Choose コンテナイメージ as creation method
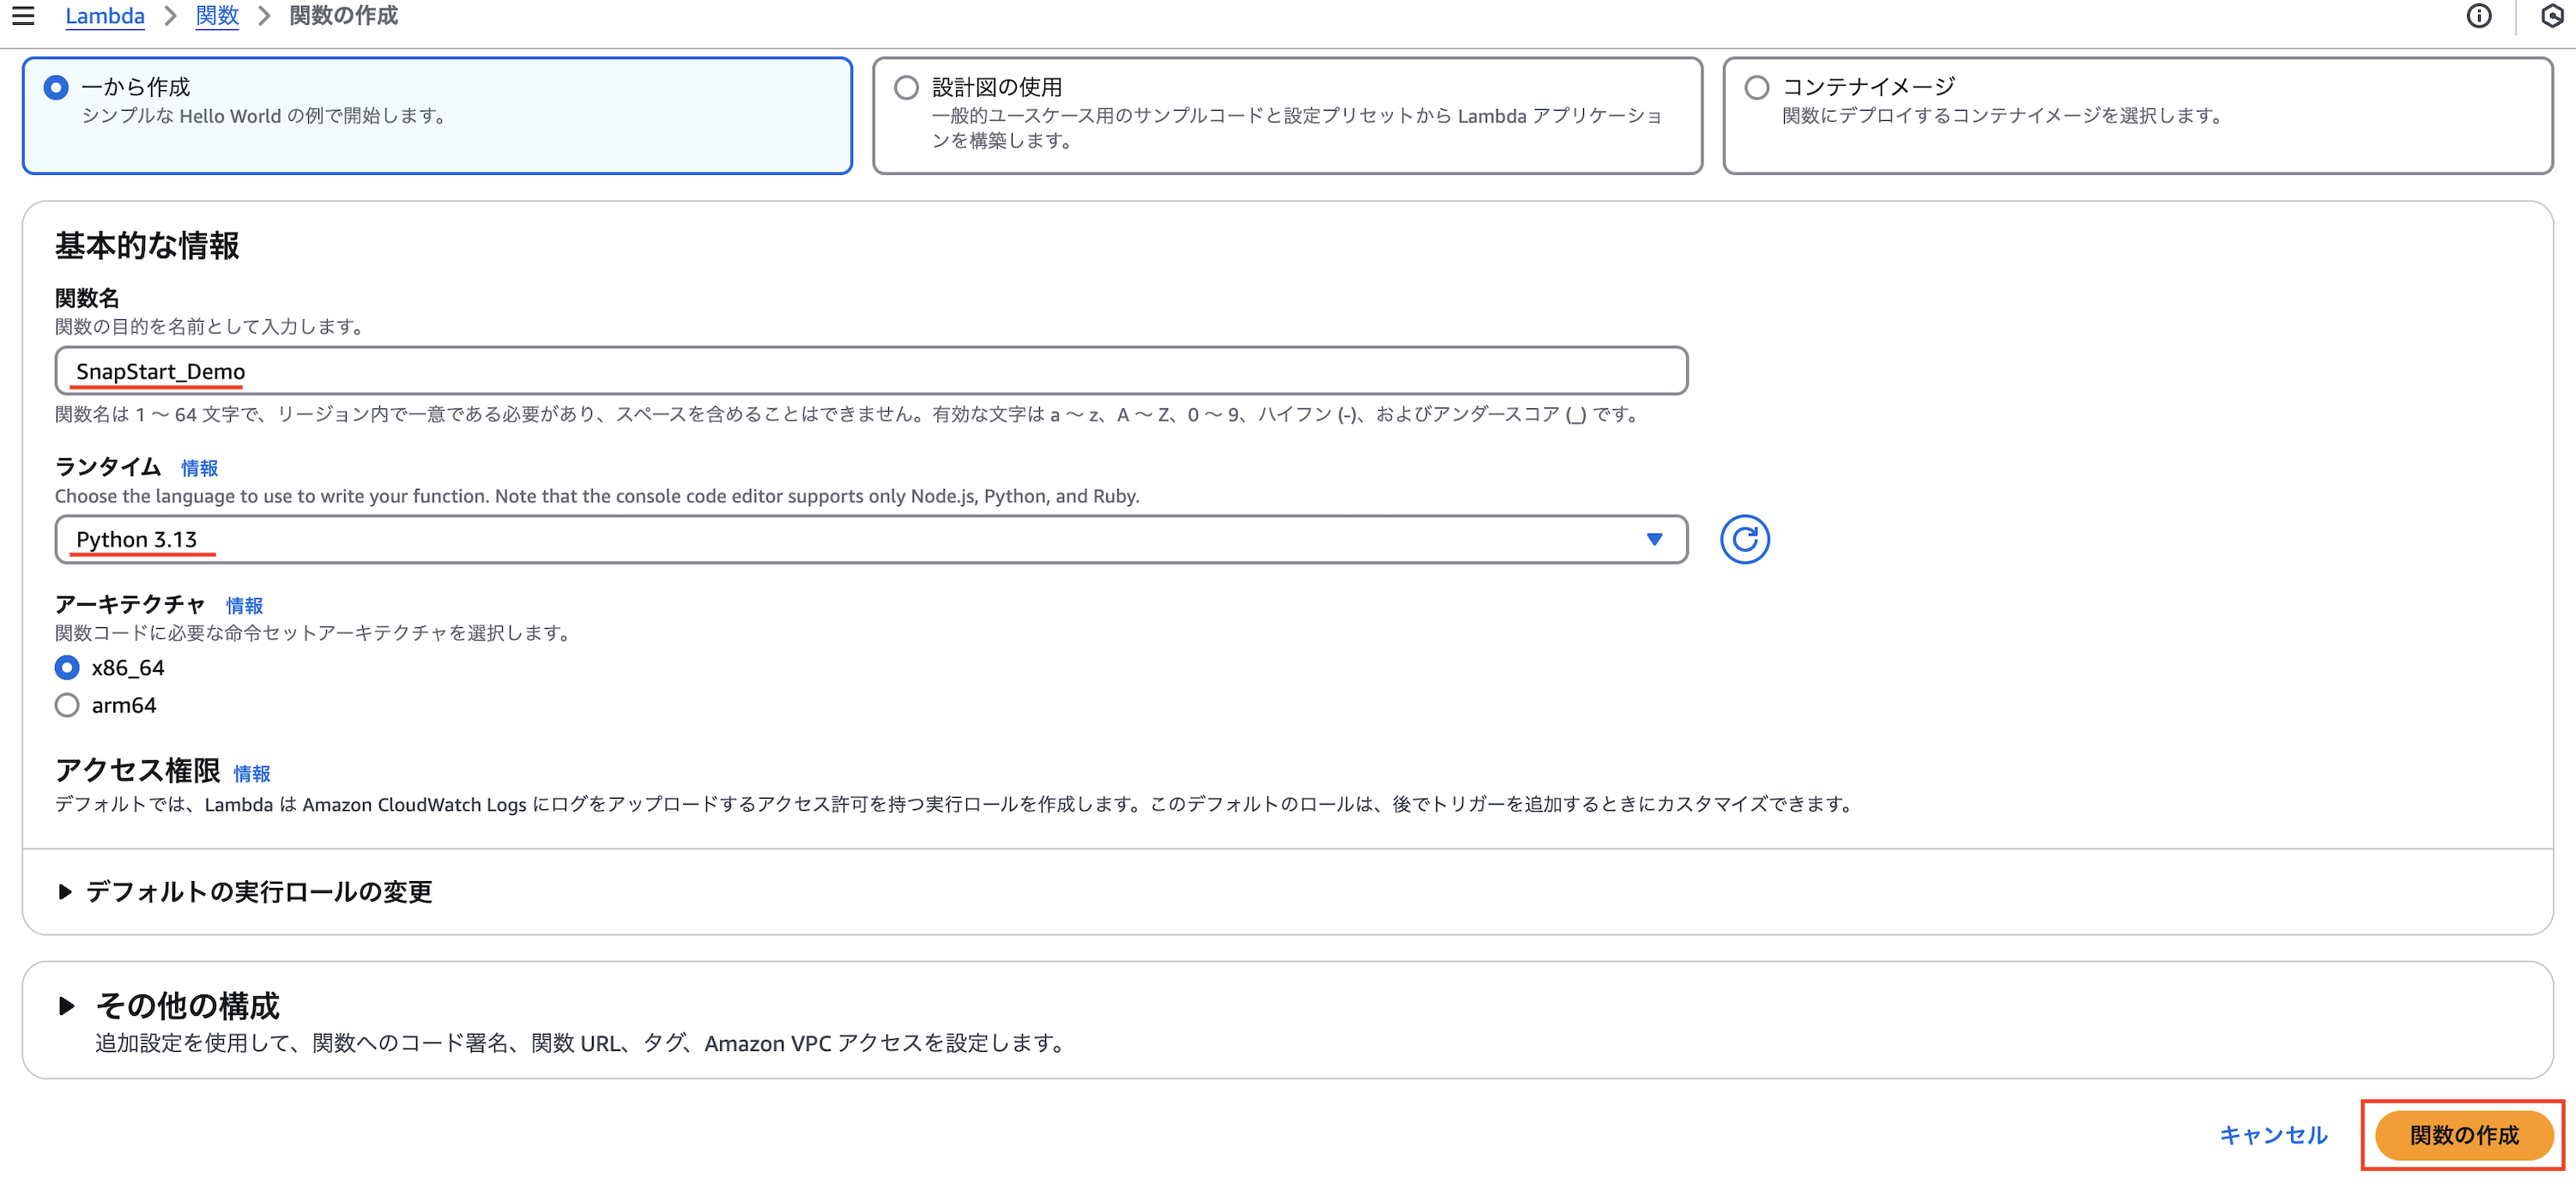The height and width of the screenshot is (1184, 2576). click(x=1756, y=88)
